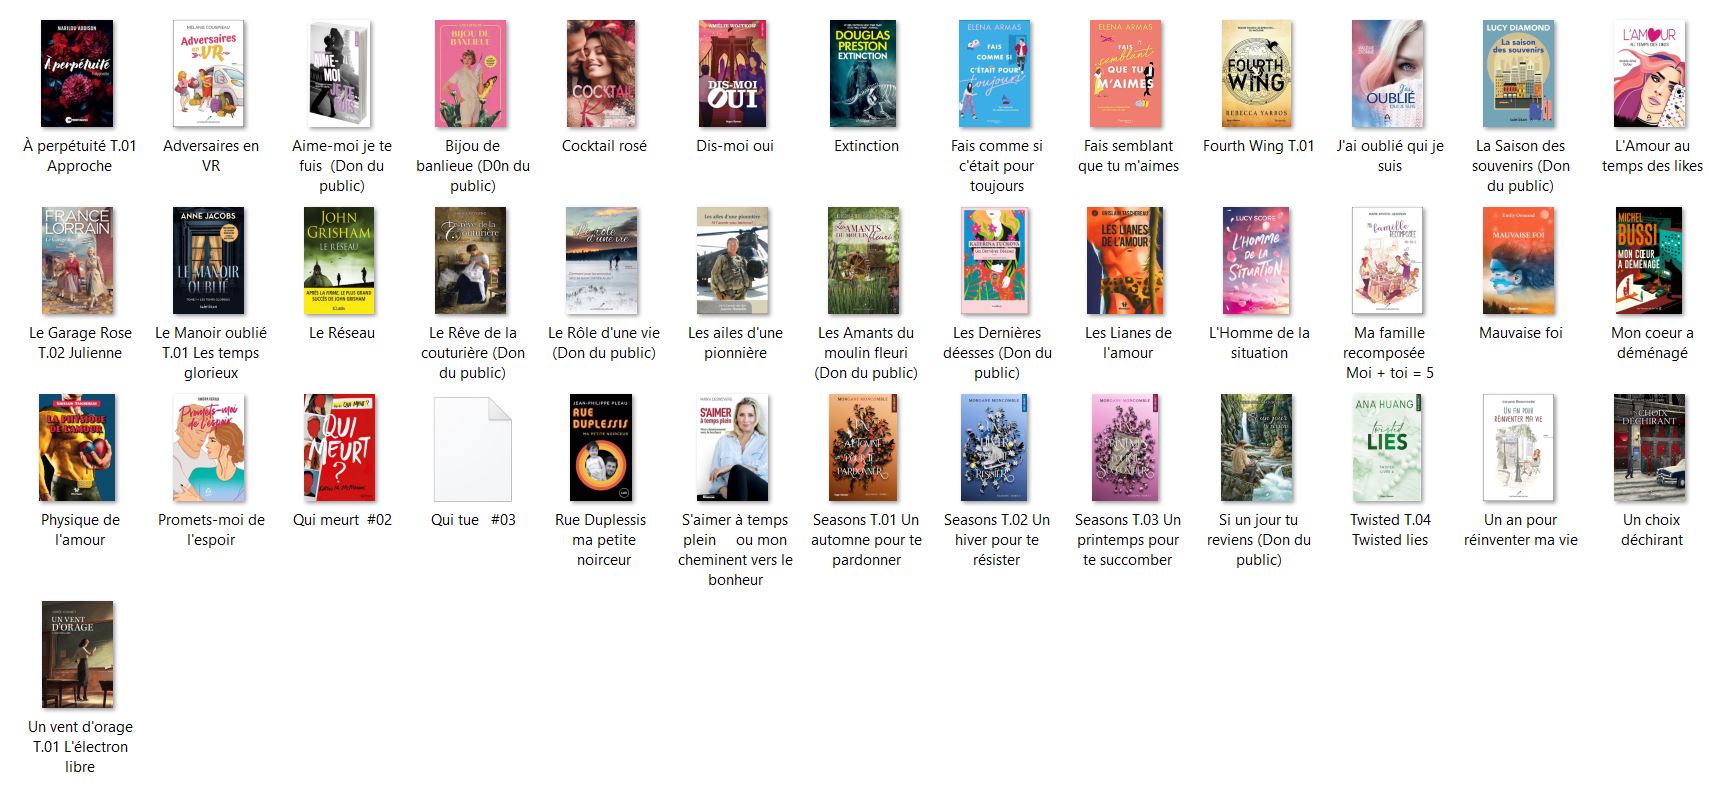
Task: Select the Mauvaise foi orange cover
Action: (x=1519, y=261)
